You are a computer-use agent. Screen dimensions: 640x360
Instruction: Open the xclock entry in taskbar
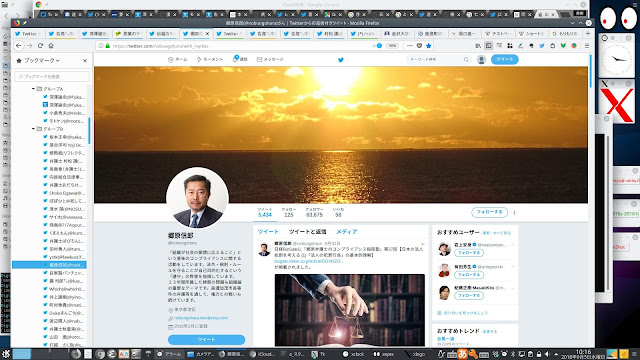[x=353, y=354]
